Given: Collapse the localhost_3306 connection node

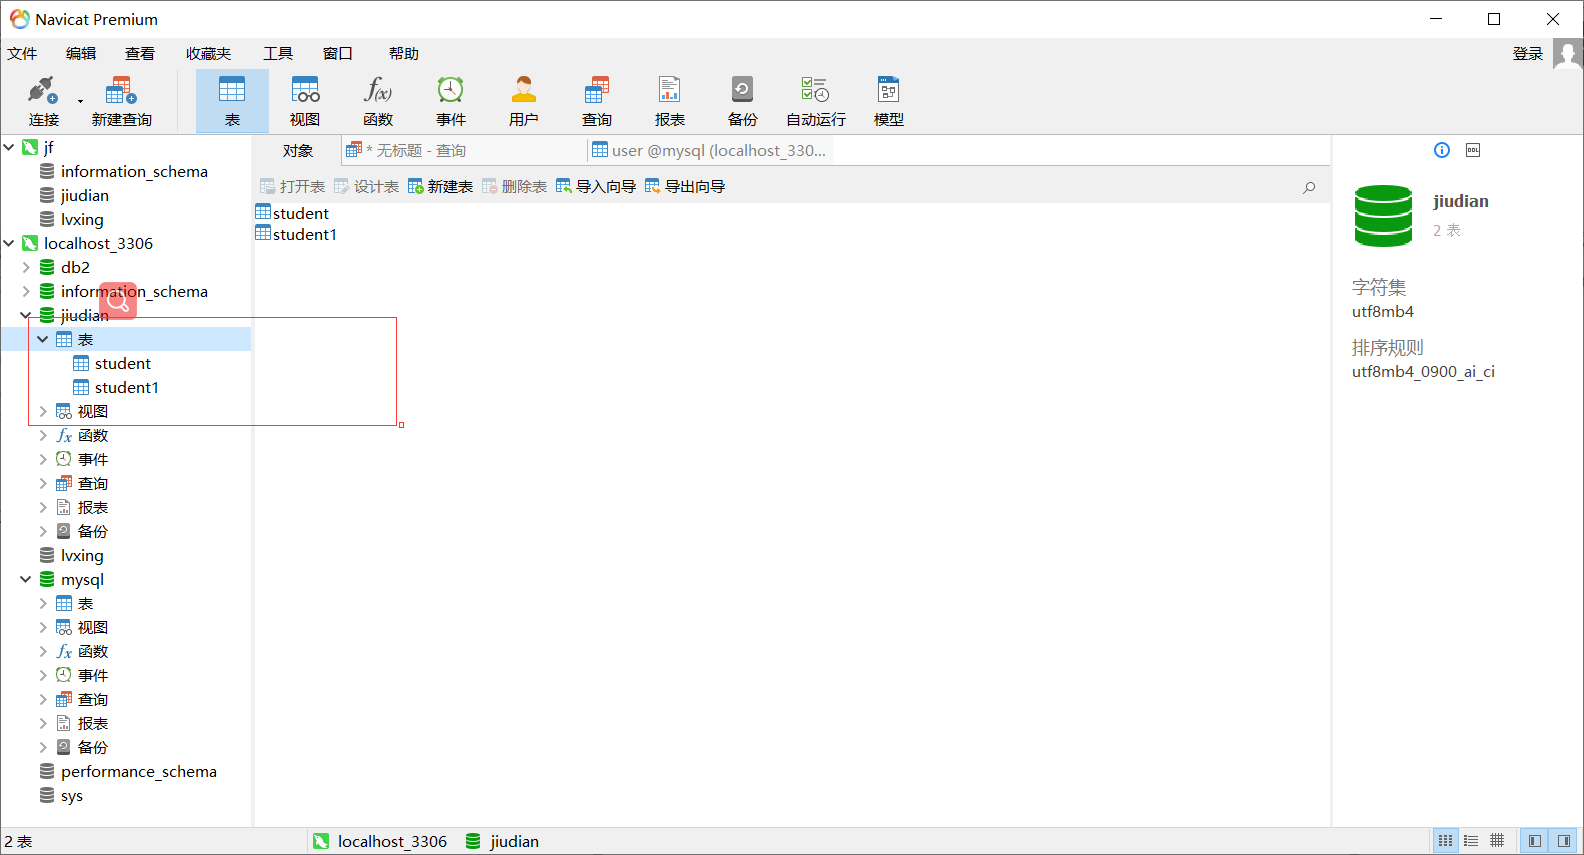Looking at the screenshot, I should click(9, 243).
